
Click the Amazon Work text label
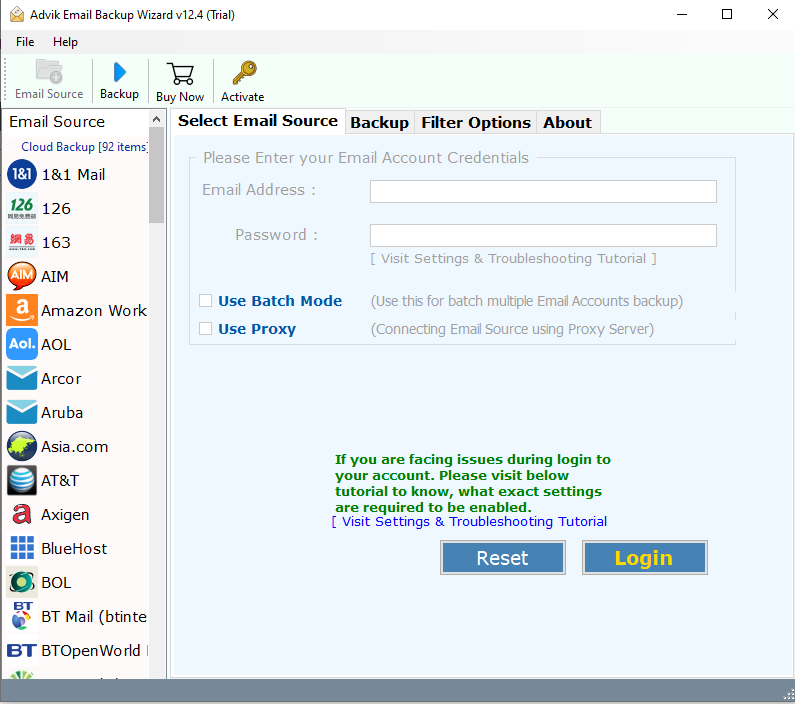(94, 310)
